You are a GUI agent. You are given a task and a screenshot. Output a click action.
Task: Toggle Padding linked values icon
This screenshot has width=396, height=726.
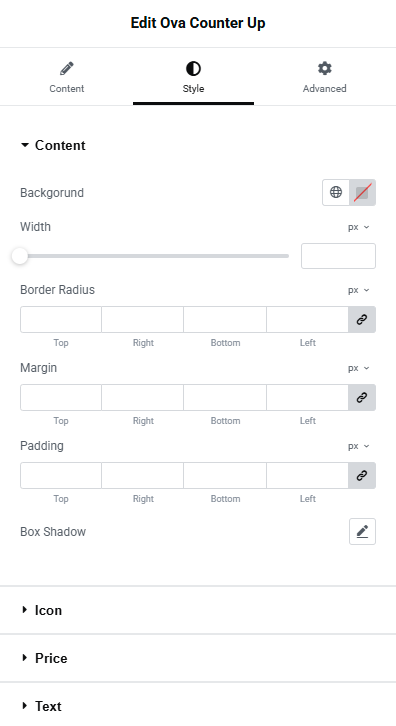362,476
